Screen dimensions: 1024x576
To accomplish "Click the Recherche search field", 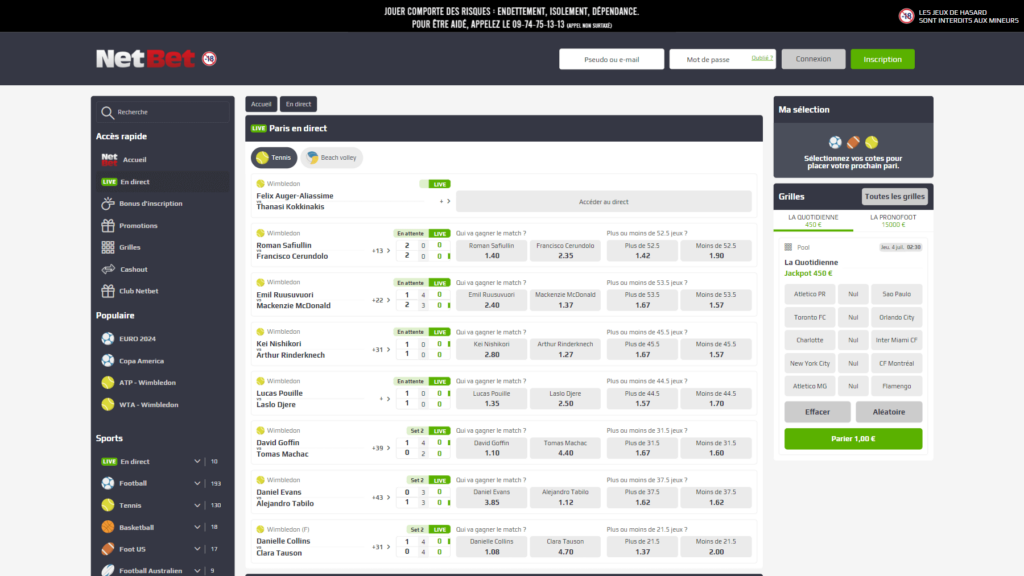I will [163, 112].
